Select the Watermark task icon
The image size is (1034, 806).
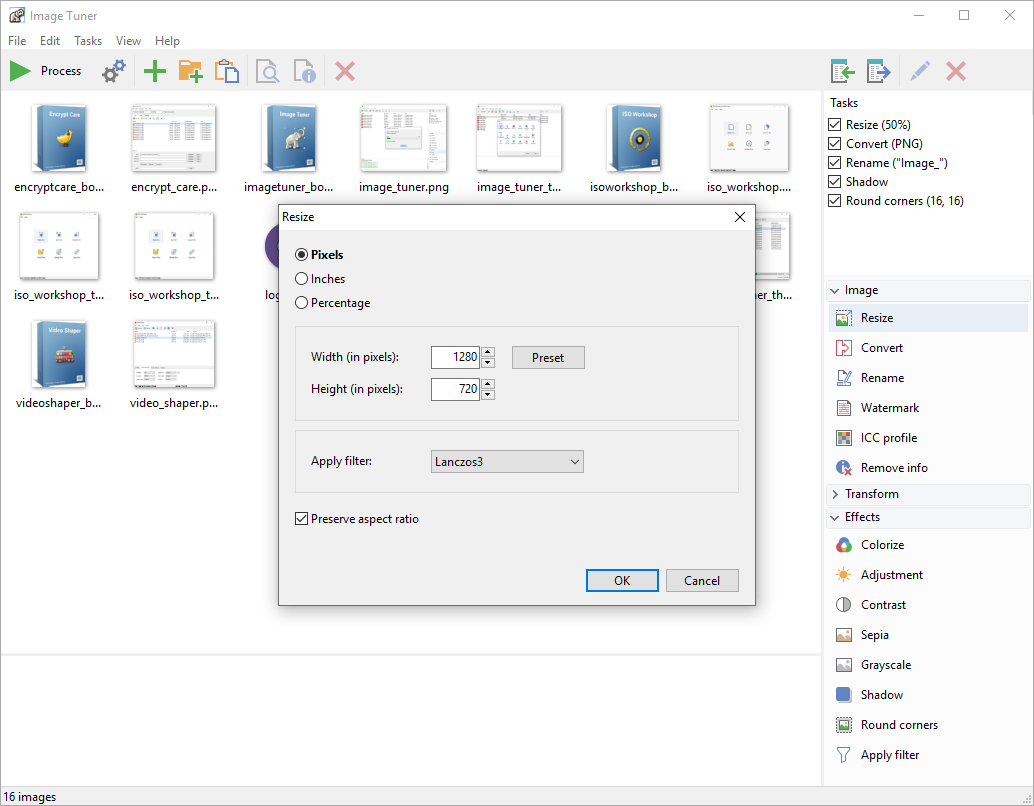pyautogui.click(x=843, y=408)
